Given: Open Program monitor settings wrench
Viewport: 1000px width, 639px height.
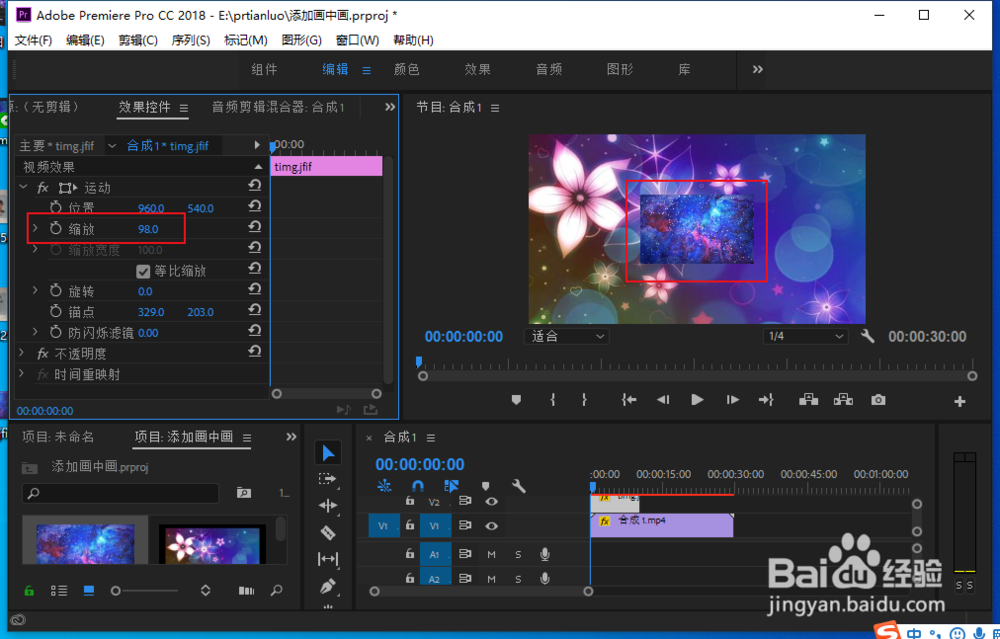Looking at the screenshot, I should pyautogui.click(x=867, y=336).
